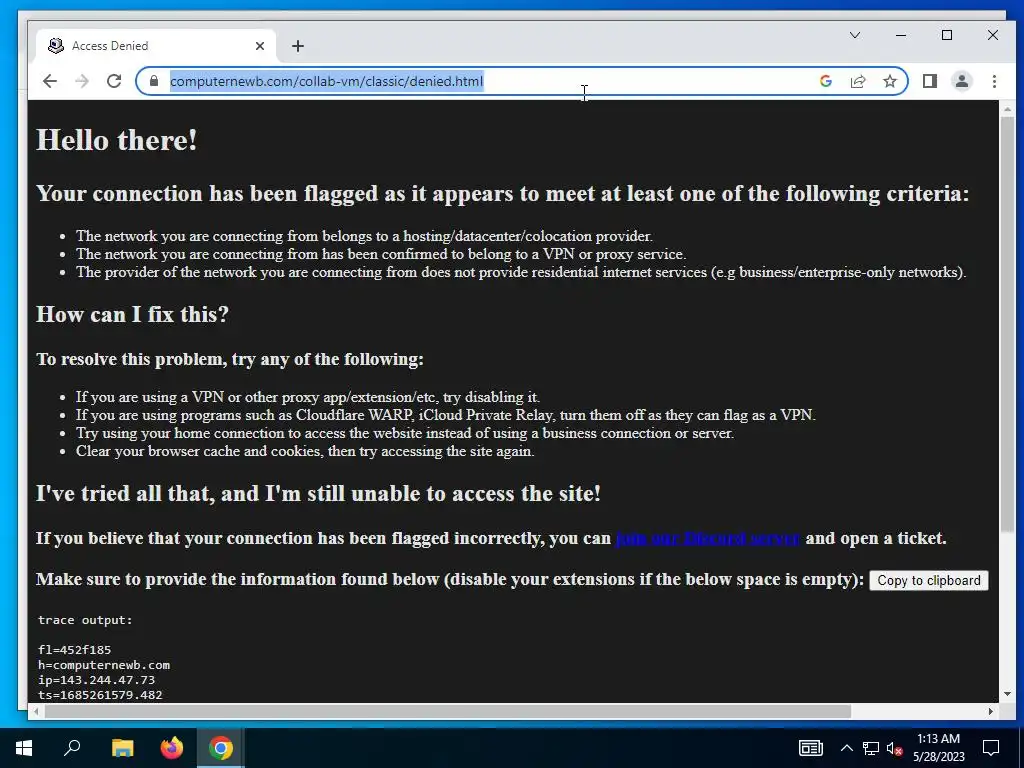Click the bullet about clearing browser cache
The width and height of the screenshot is (1024, 768).
click(x=305, y=451)
